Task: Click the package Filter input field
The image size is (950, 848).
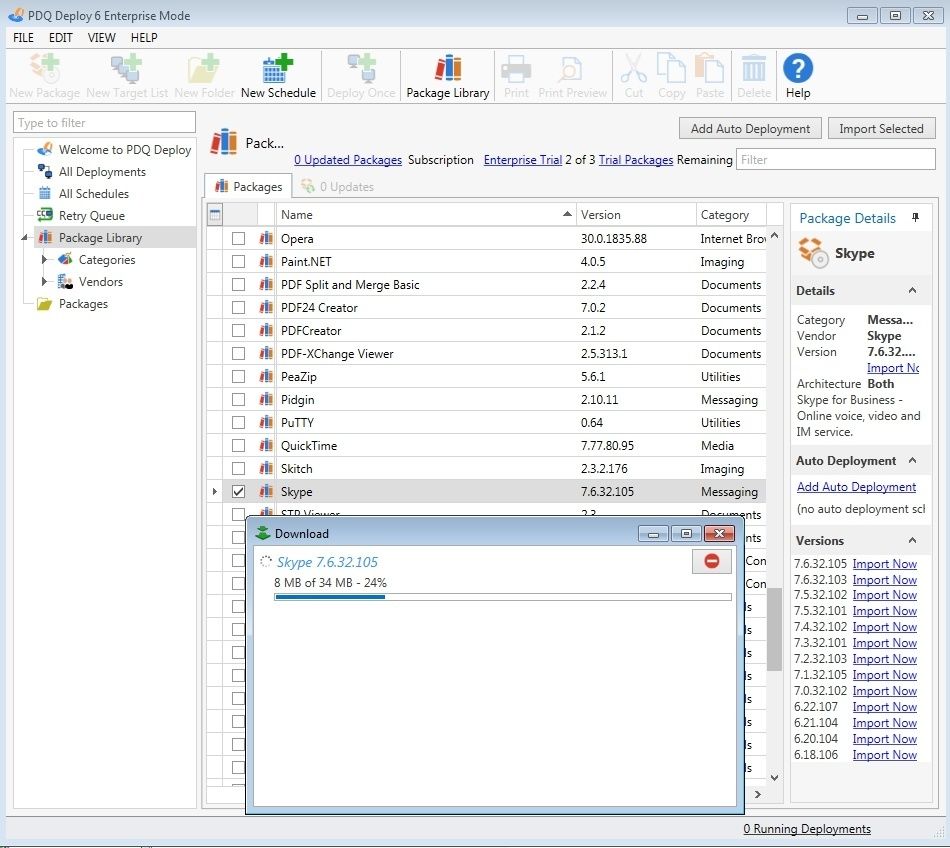Action: 835,160
